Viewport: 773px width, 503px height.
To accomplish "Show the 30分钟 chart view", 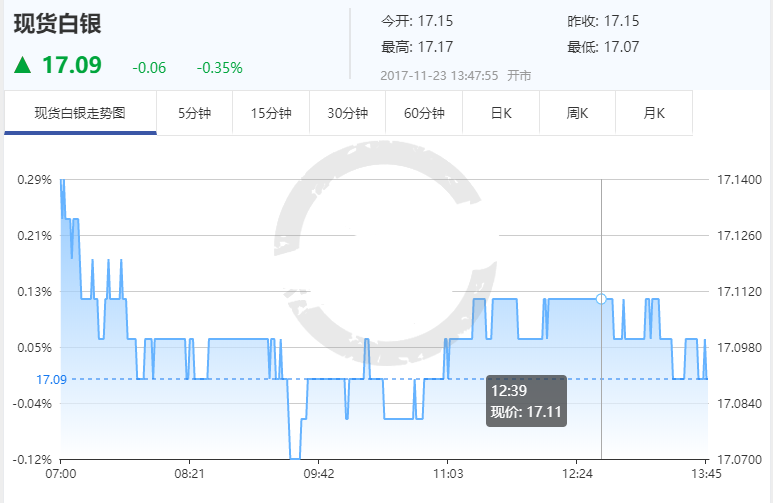I will tap(347, 113).
